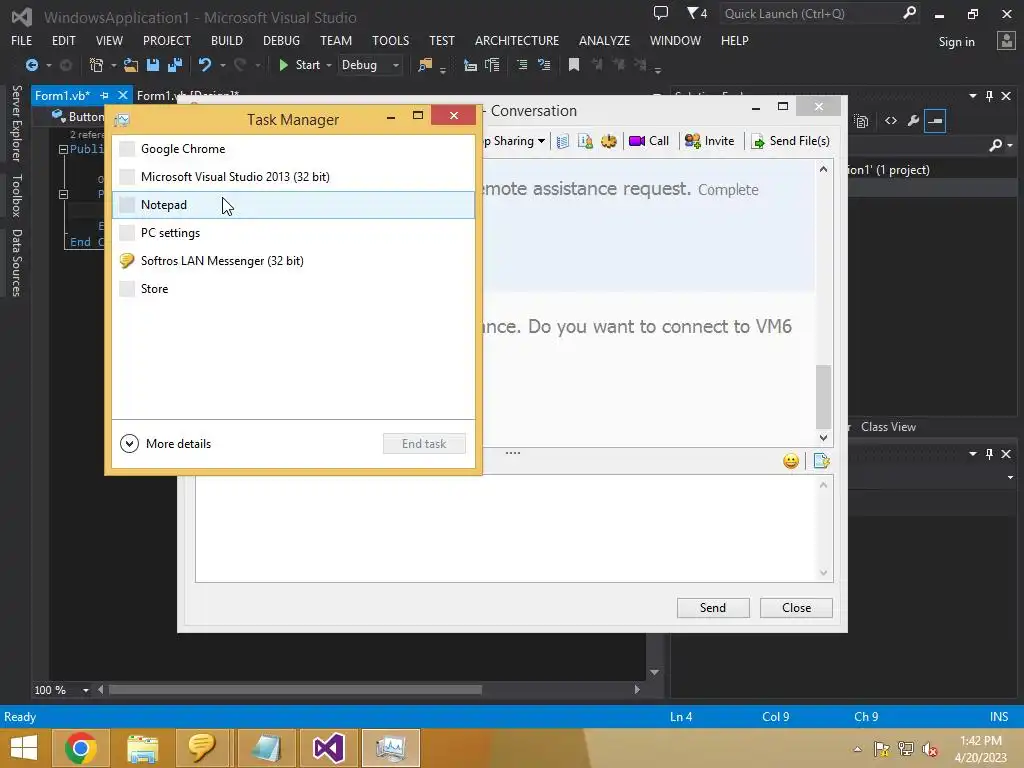
Task: Click Sign in link
Action: coord(956,42)
